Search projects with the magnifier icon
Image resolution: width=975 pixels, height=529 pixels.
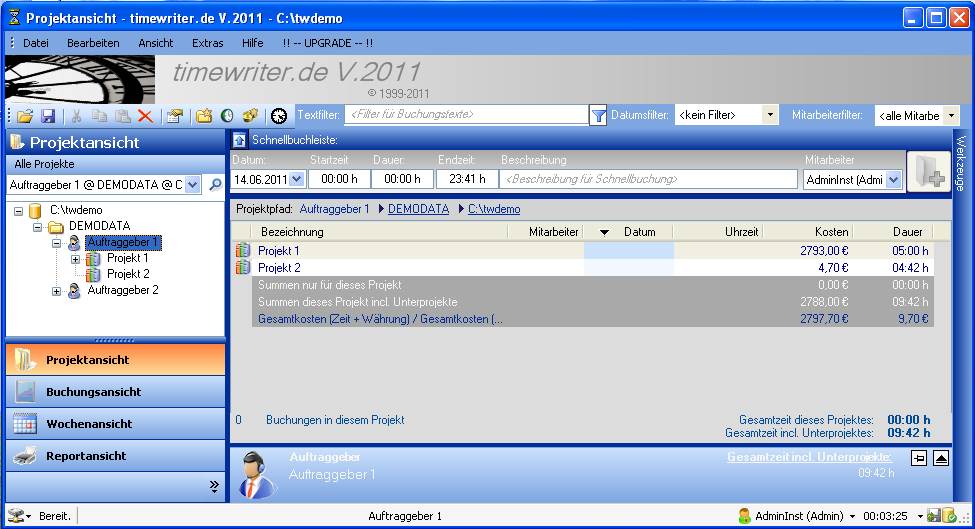click(x=215, y=185)
